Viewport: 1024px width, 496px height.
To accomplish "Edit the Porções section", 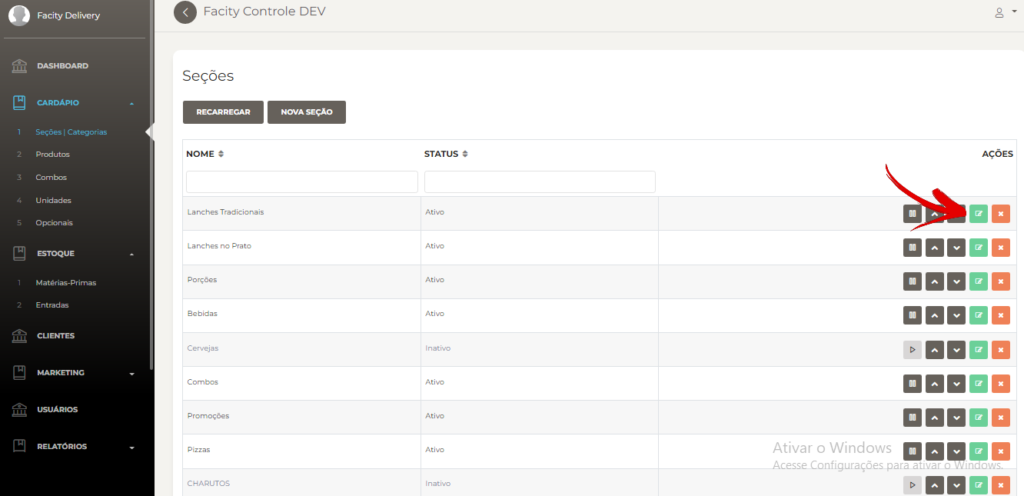I will [x=978, y=281].
